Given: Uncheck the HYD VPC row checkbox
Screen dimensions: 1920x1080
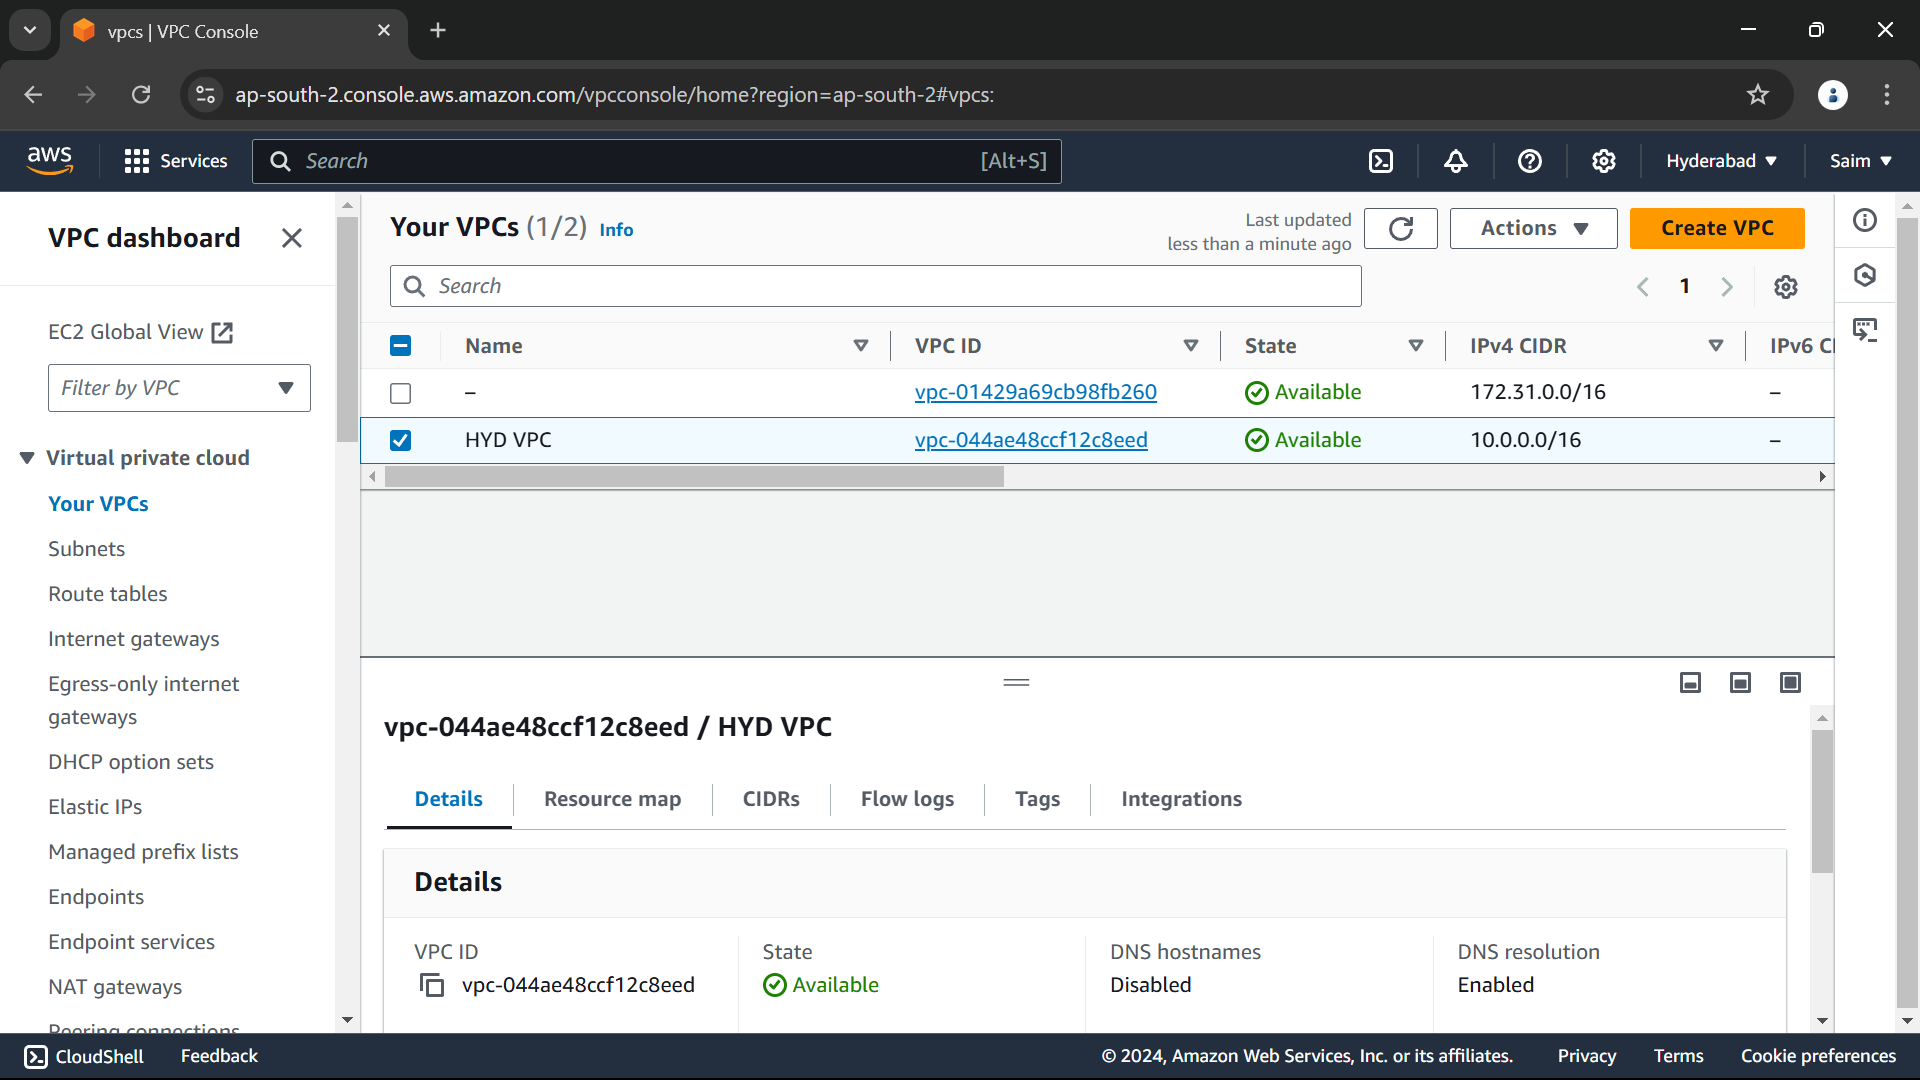Looking at the screenshot, I should point(400,440).
